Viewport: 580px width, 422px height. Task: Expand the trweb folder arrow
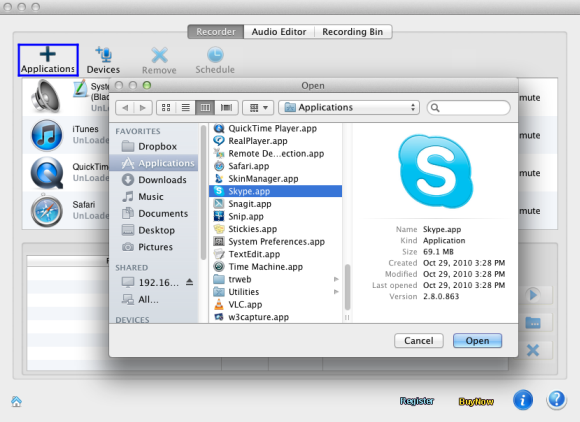pos(336,279)
